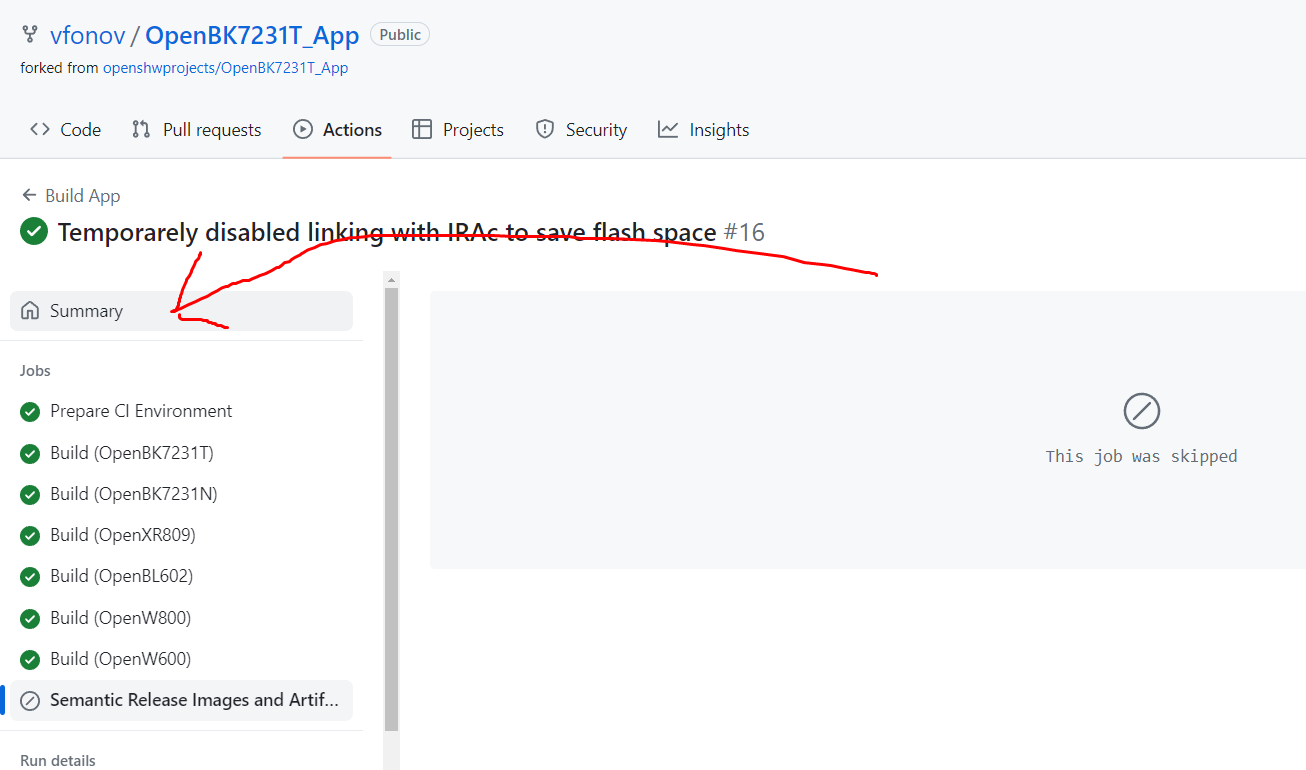Viewport: 1306px width, 770px height.
Task: Open the Summary page in sidebar
Action: [182, 311]
